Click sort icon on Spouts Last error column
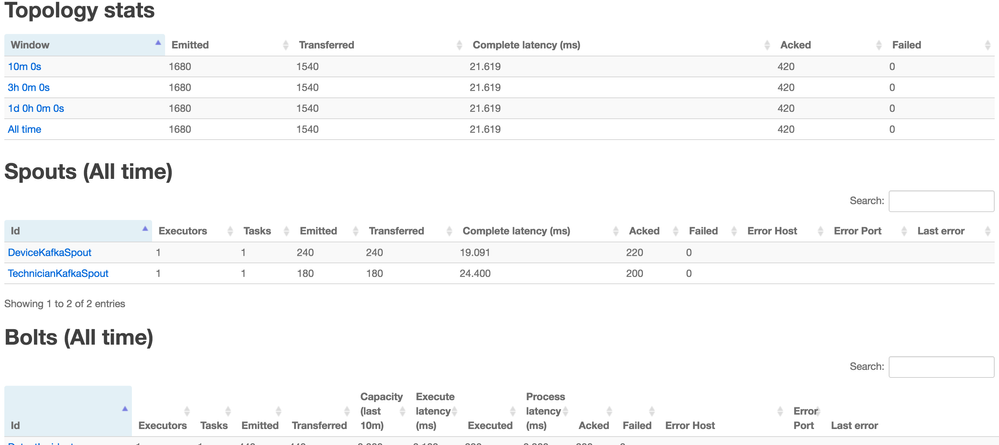The height and width of the screenshot is (445, 999). coord(988,231)
